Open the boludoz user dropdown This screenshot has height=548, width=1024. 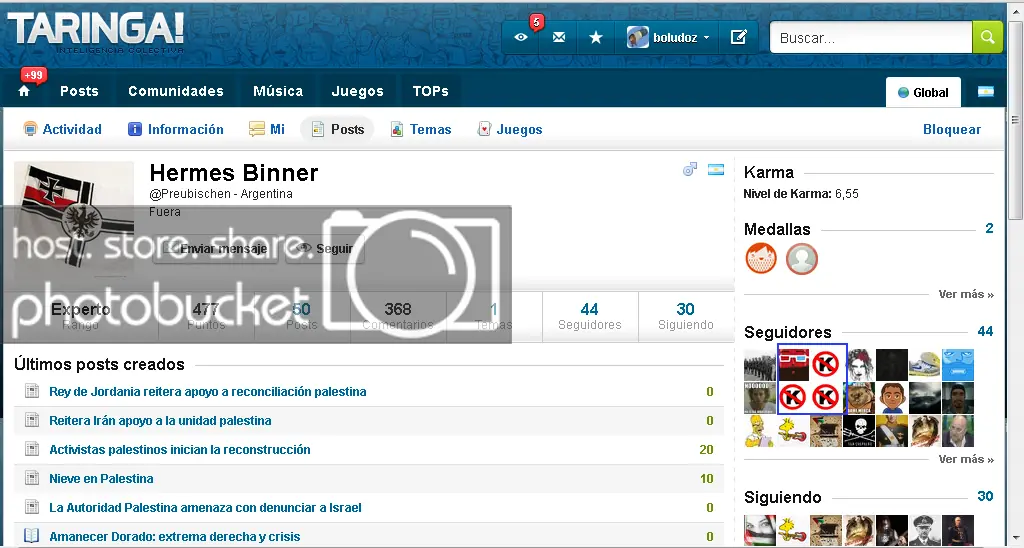(x=667, y=38)
